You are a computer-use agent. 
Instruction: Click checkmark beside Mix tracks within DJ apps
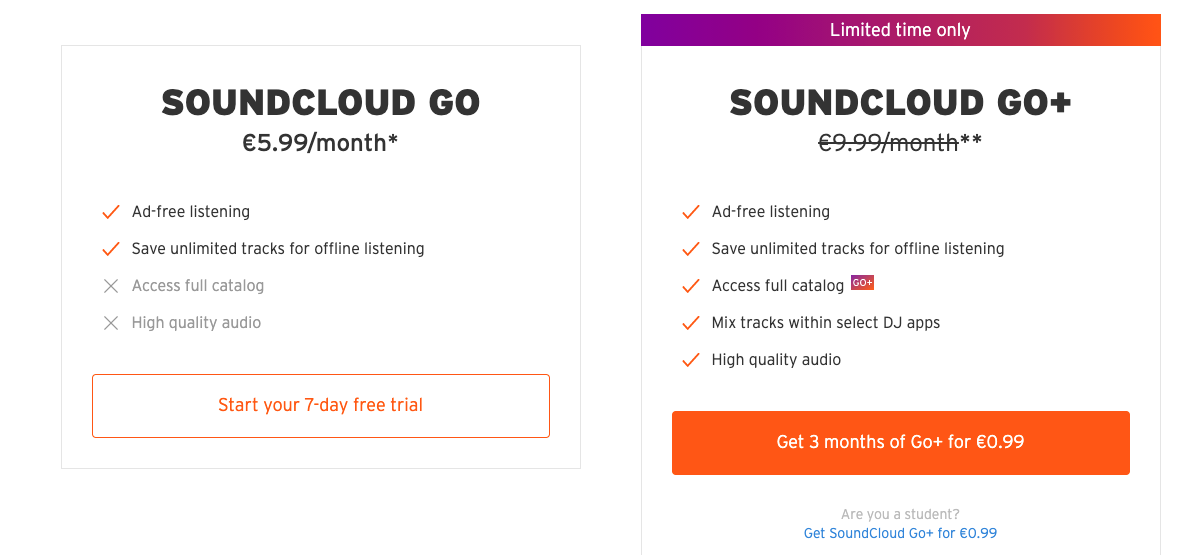[x=691, y=323]
